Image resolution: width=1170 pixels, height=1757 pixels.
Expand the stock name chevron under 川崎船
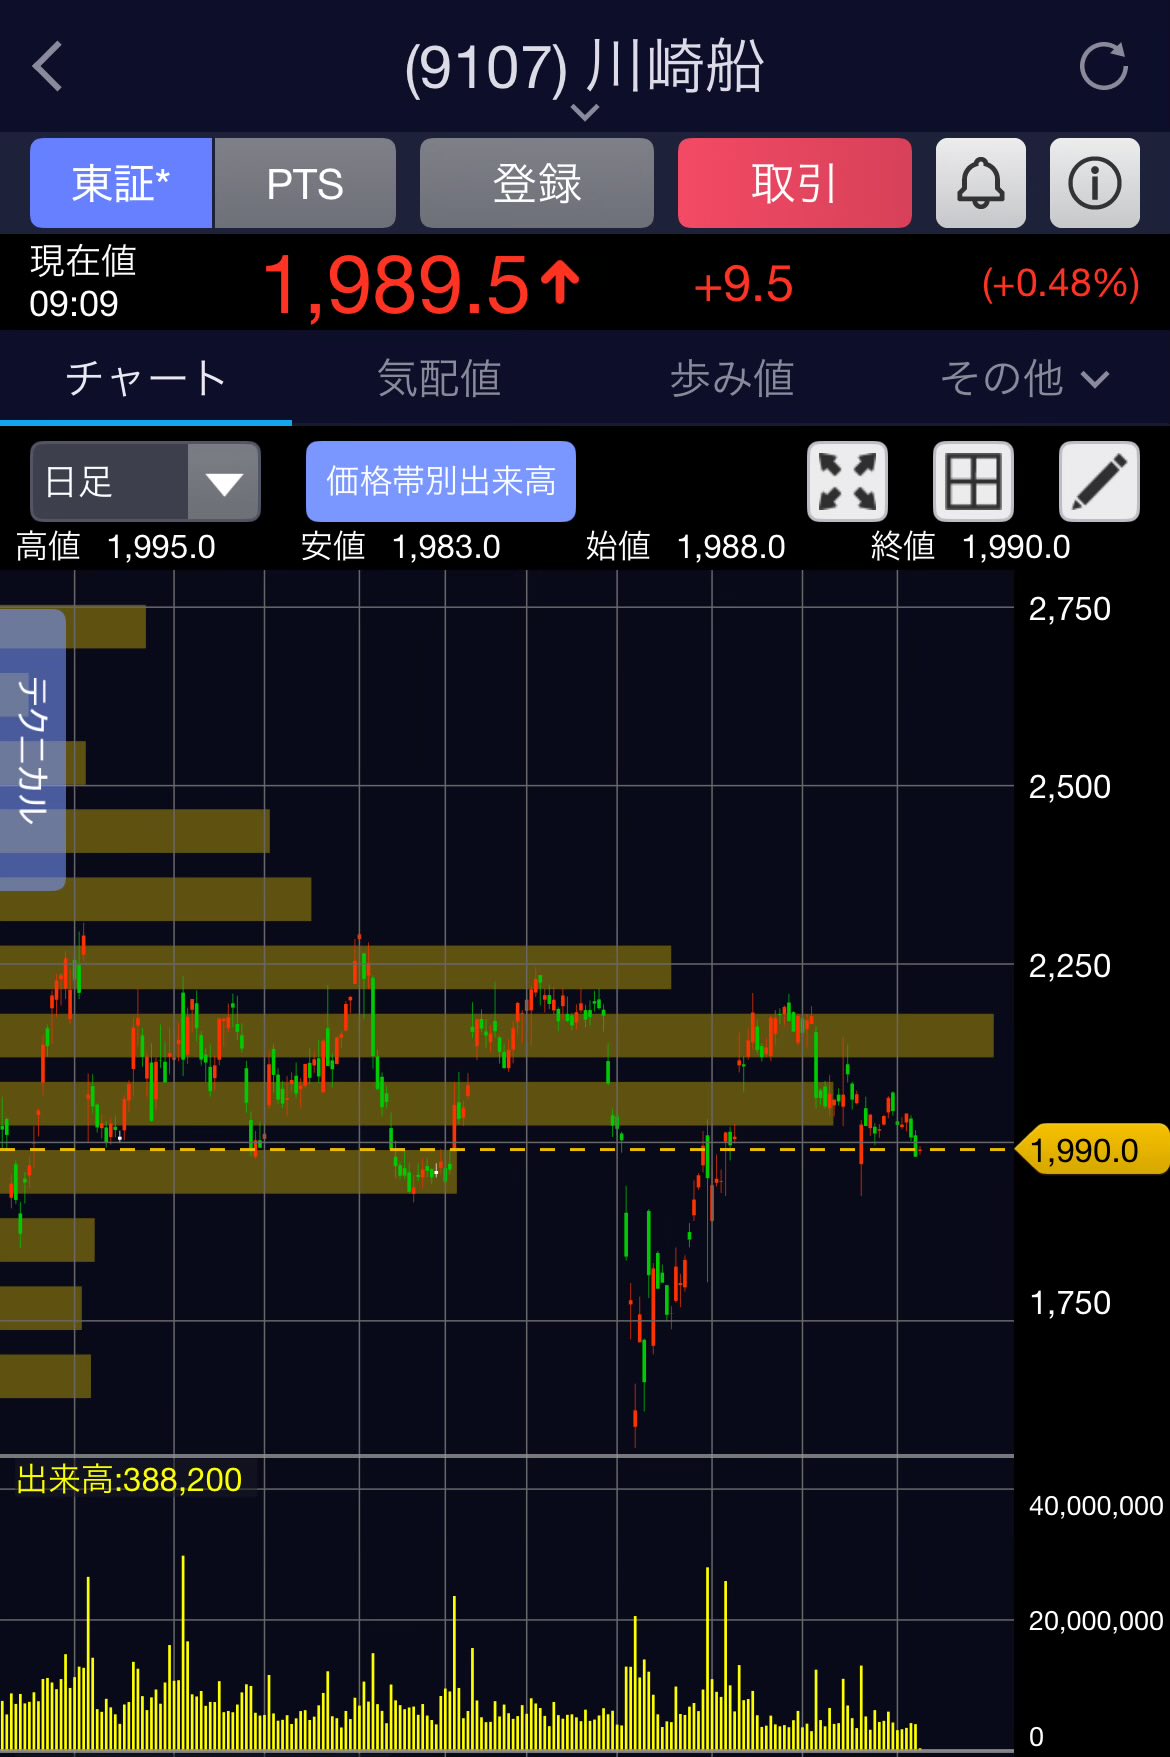(x=585, y=112)
